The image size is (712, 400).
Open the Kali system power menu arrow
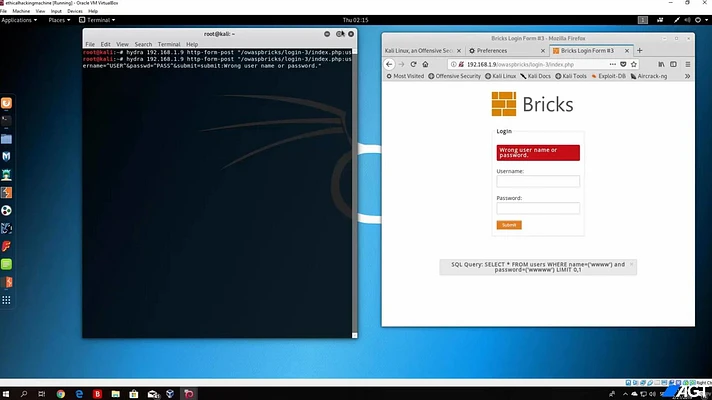coord(707,20)
